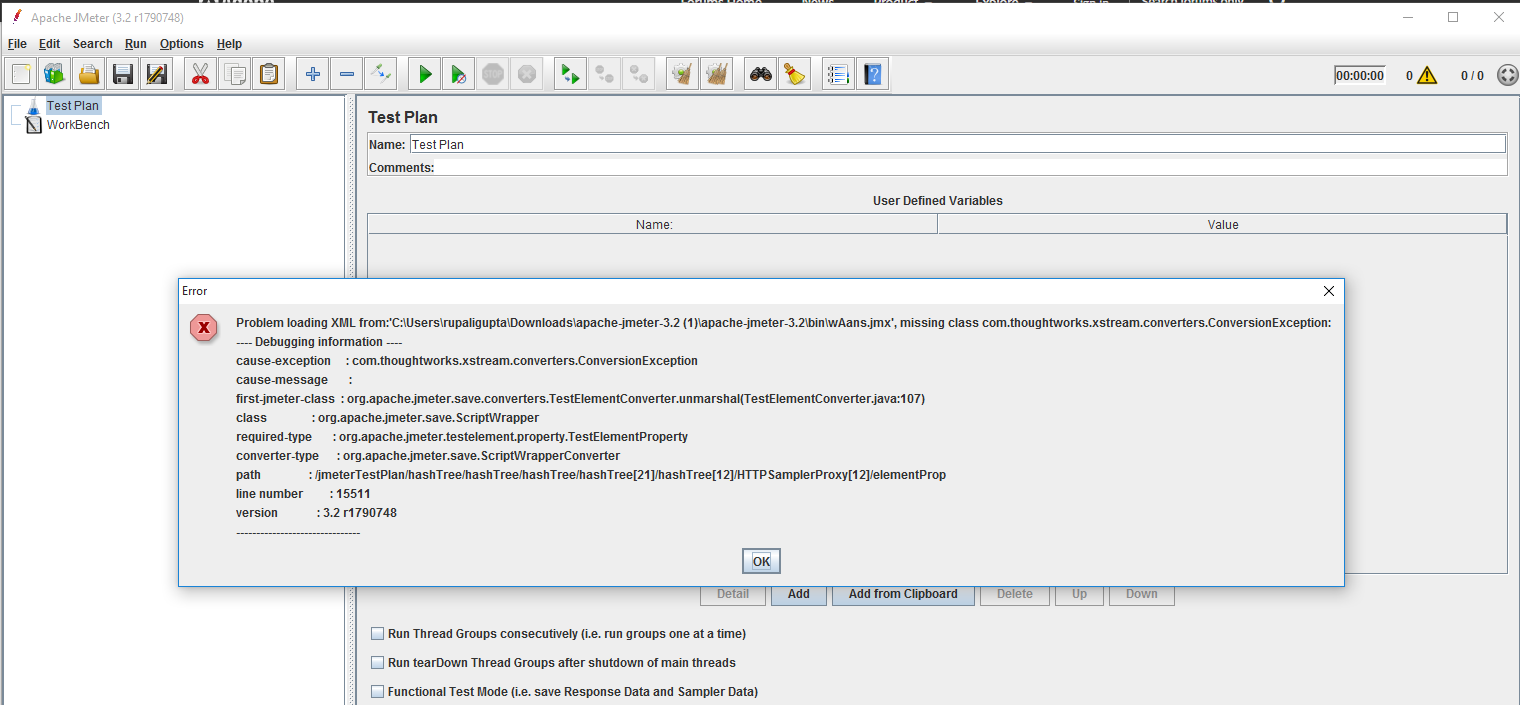Select WorkBench in the tree
The height and width of the screenshot is (705, 1520).
coord(78,125)
